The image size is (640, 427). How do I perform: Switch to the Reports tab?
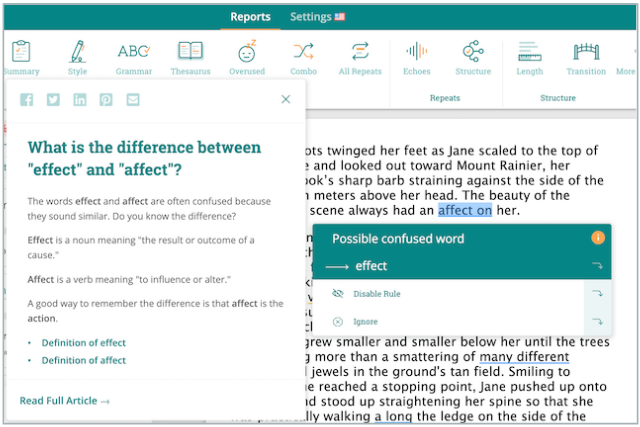[250, 17]
